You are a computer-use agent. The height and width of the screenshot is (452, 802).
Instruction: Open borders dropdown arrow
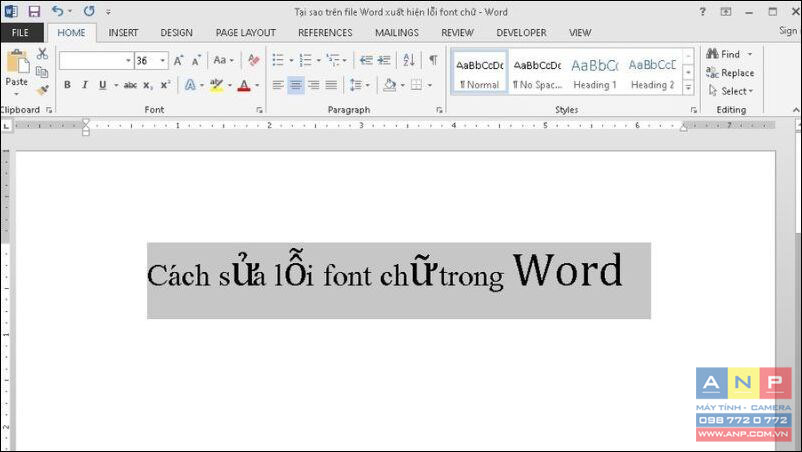(x=430, y=85)
